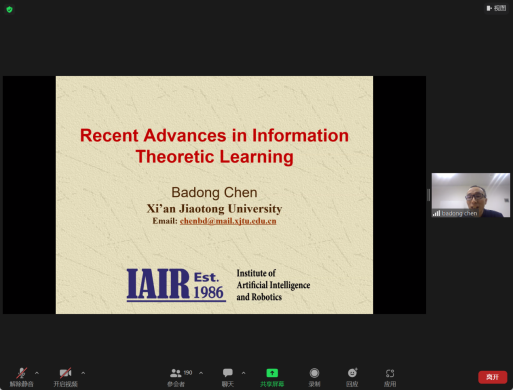Image resolution: width=513 pixels, height=390 pixels.
Task: Unmute the microphone icon
Action: (22, 373)
